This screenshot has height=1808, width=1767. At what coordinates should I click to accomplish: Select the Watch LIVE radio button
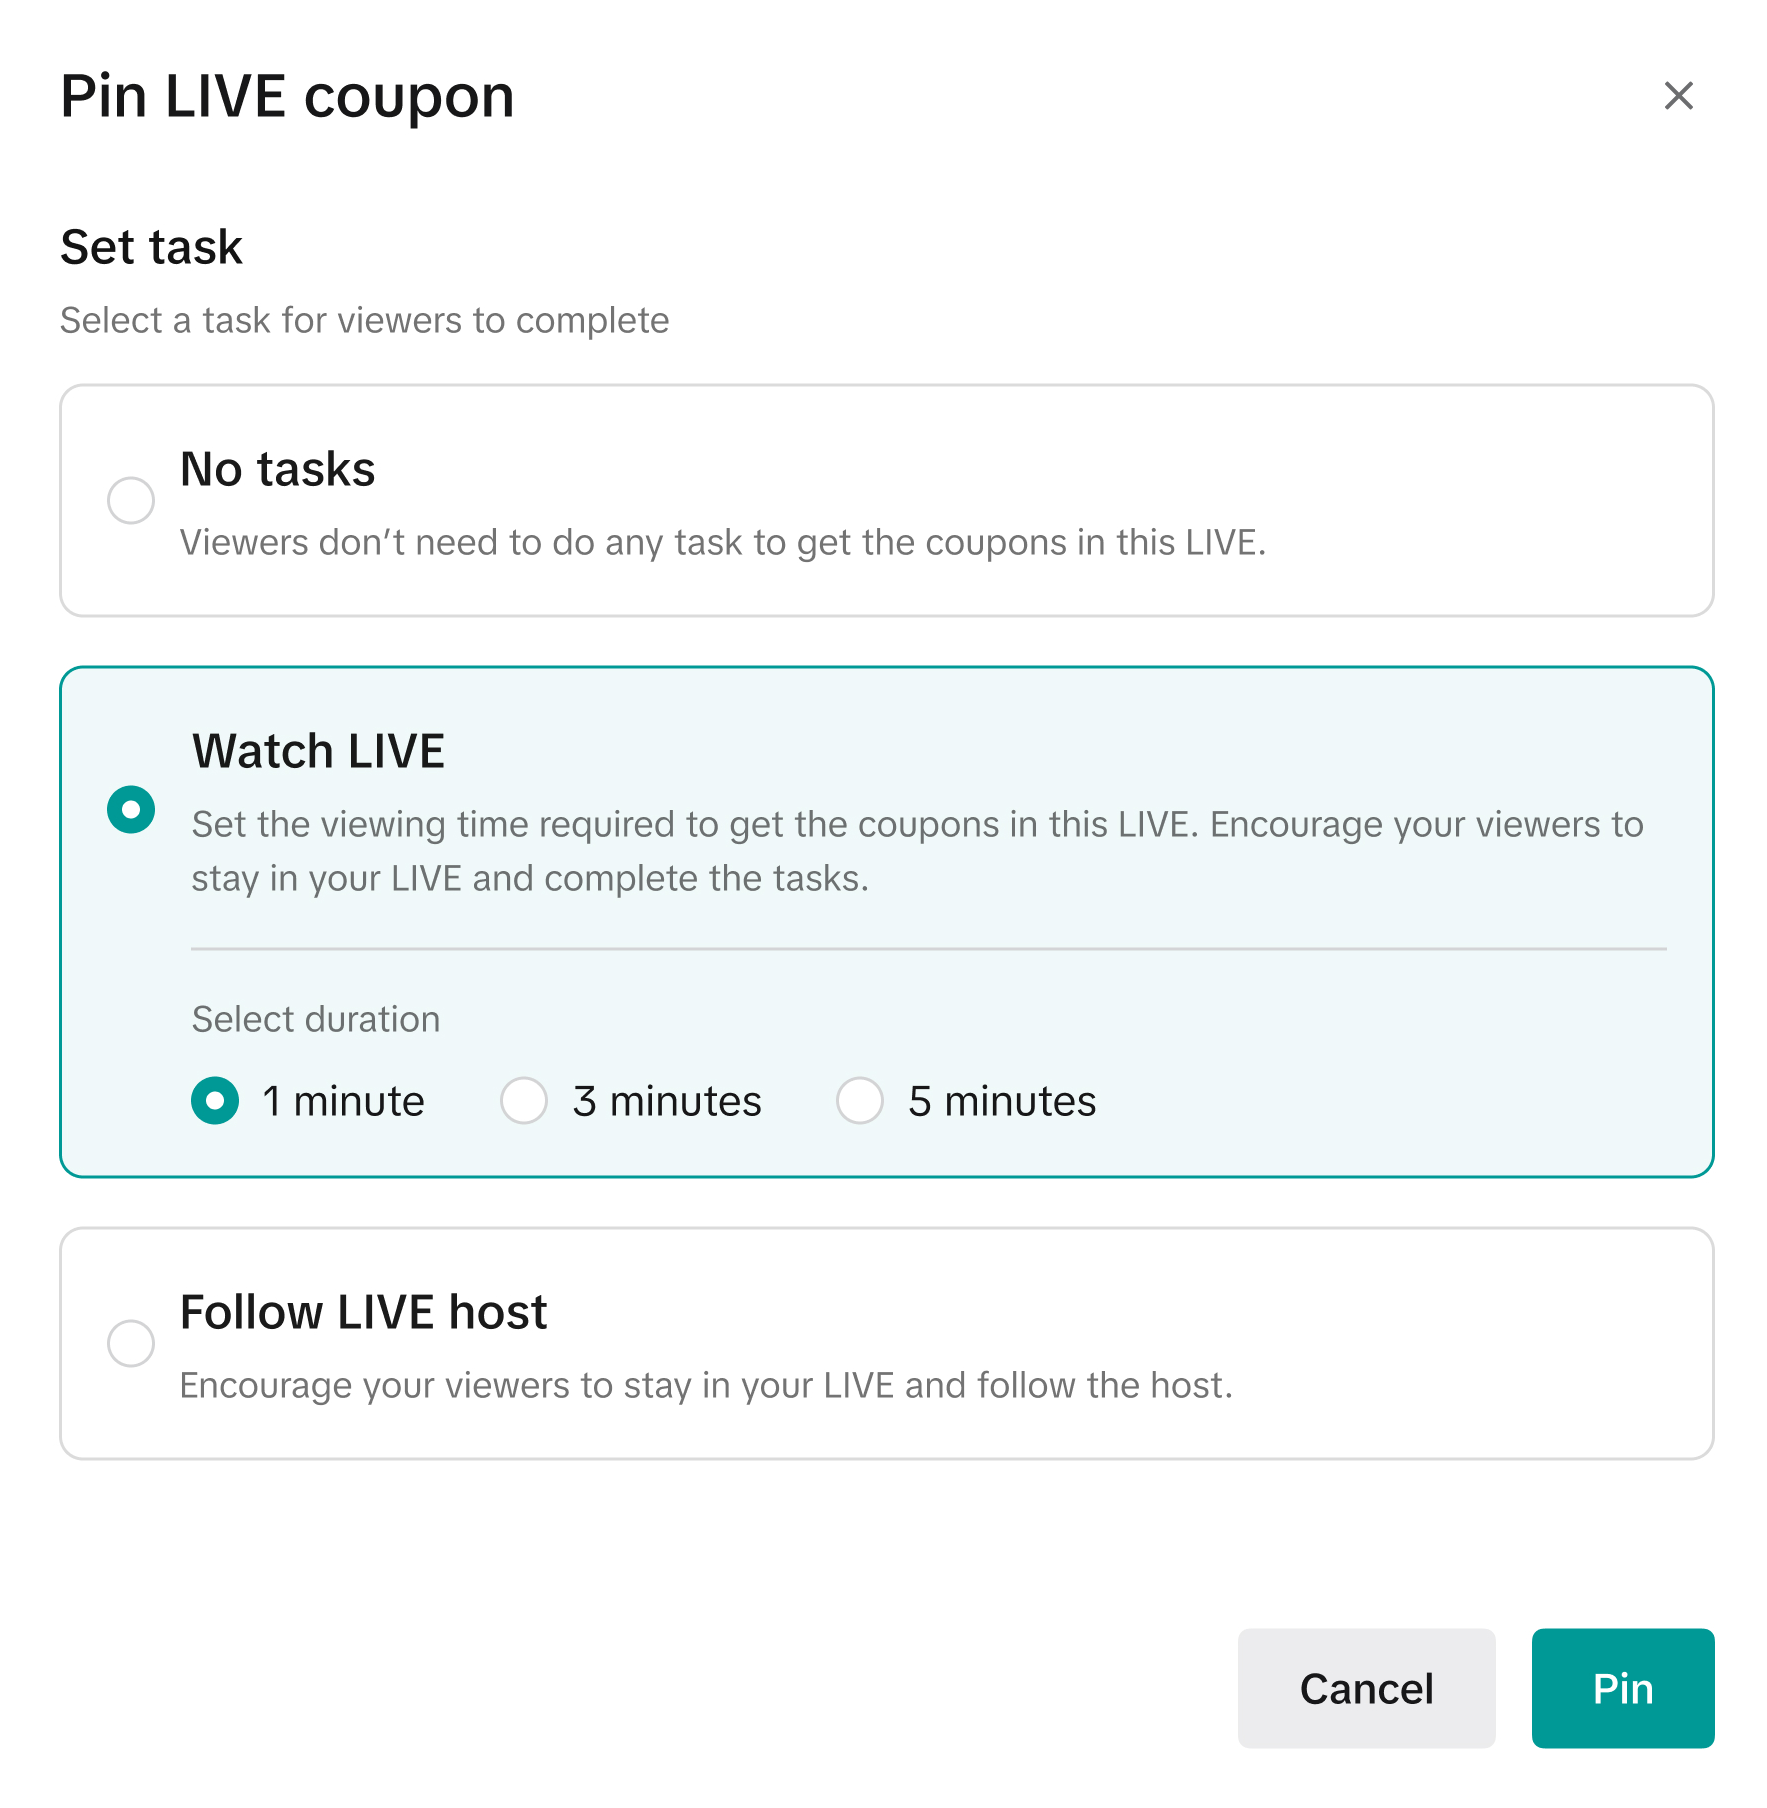(131, 809)
